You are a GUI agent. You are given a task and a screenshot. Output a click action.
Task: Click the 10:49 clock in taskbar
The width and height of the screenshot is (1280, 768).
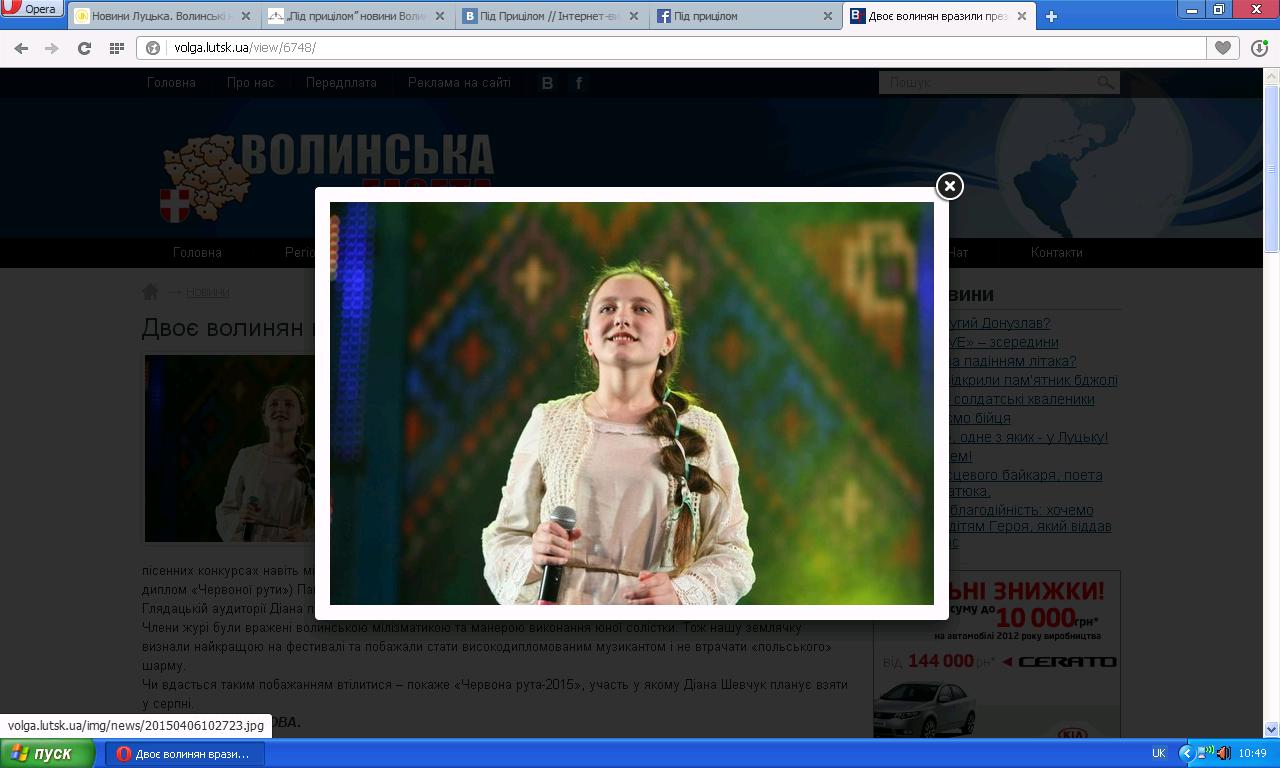[x=1252, y=754]
